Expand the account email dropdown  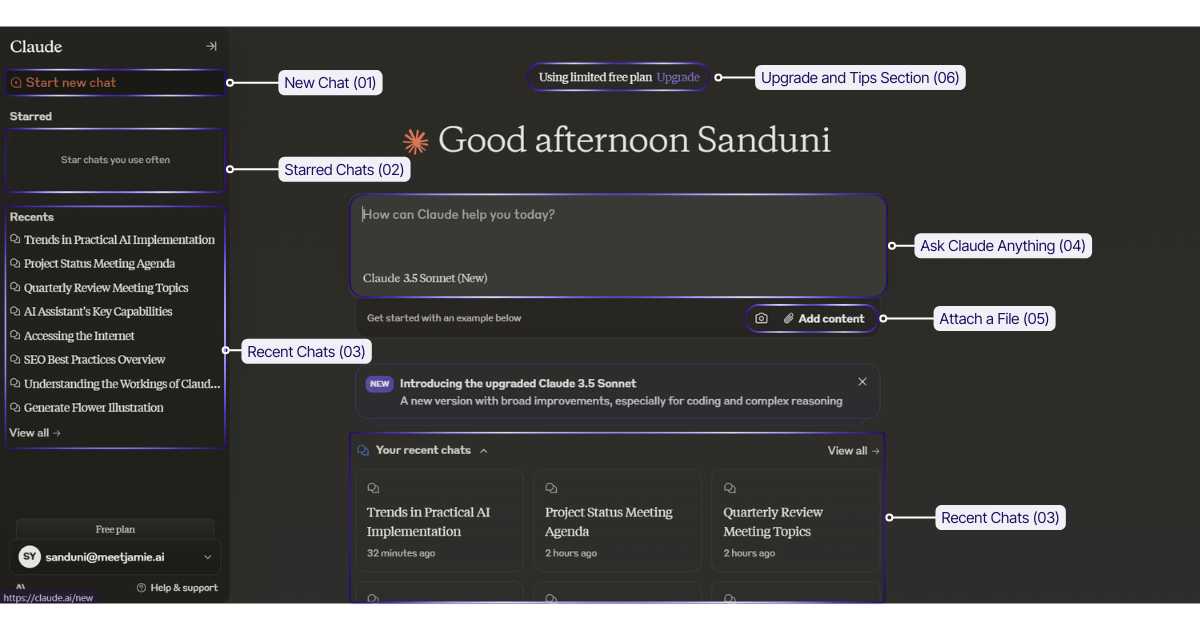click(x=207, y=557)
